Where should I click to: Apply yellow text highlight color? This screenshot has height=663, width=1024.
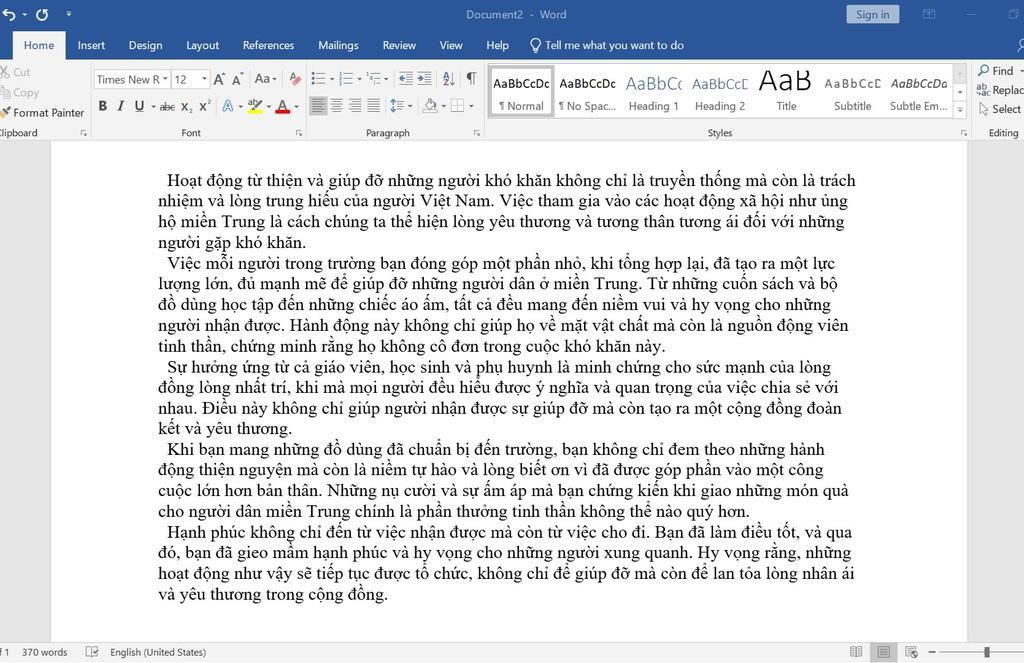[x=255, y=106]
